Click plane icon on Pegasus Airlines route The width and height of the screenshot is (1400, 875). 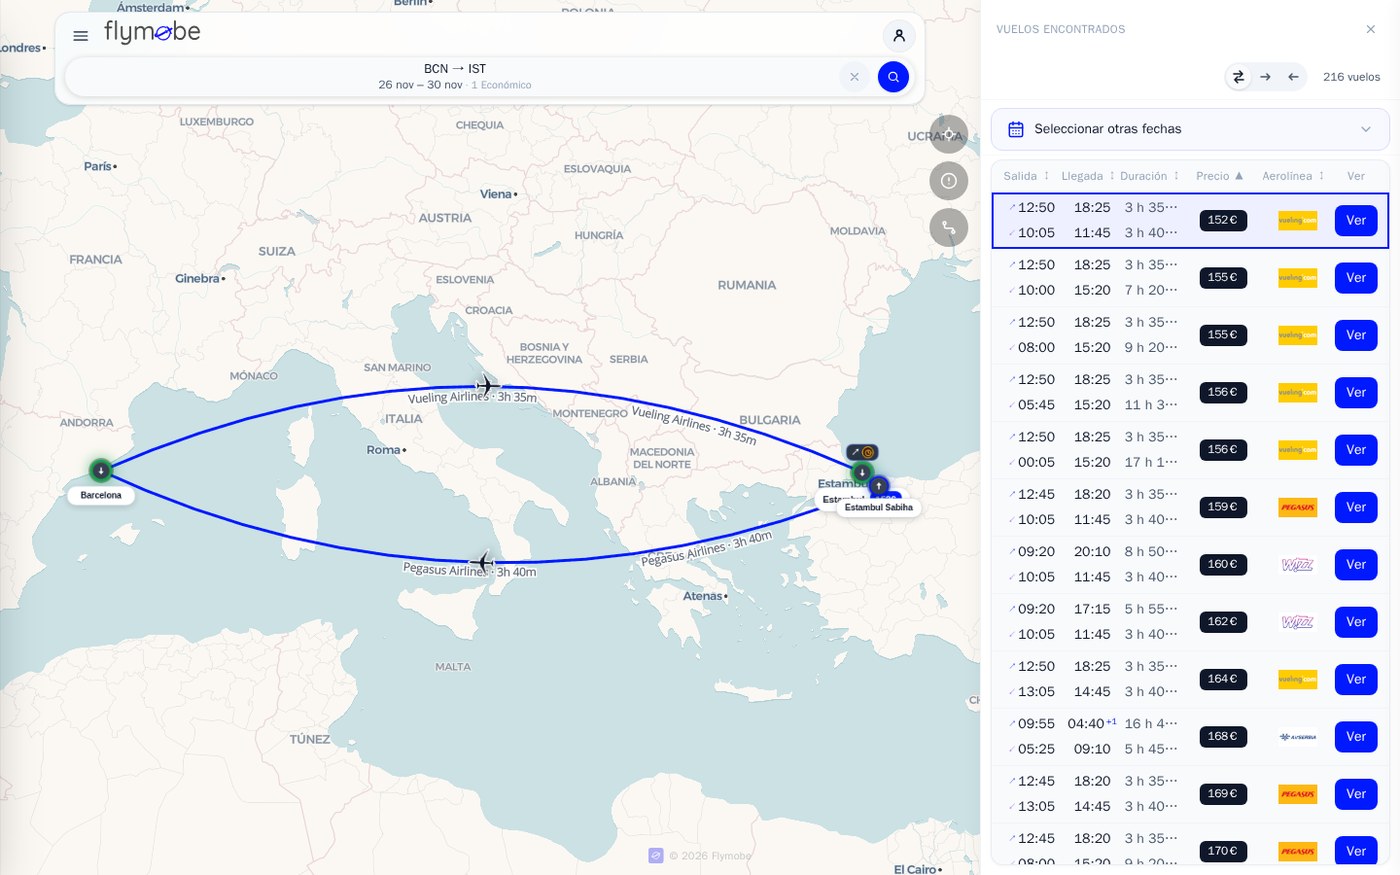tap(483, 563)
